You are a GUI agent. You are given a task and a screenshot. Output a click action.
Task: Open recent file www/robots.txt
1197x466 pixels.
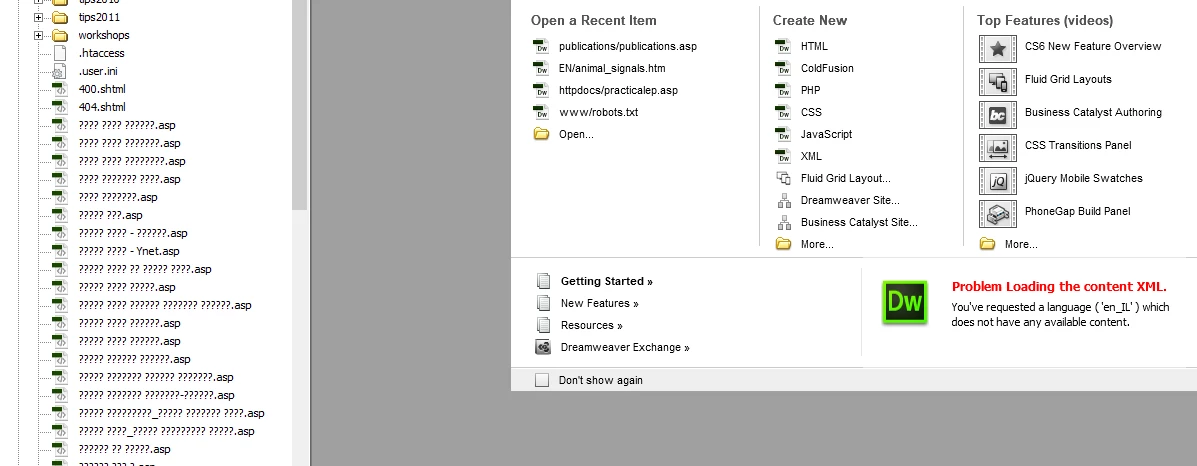598,112
